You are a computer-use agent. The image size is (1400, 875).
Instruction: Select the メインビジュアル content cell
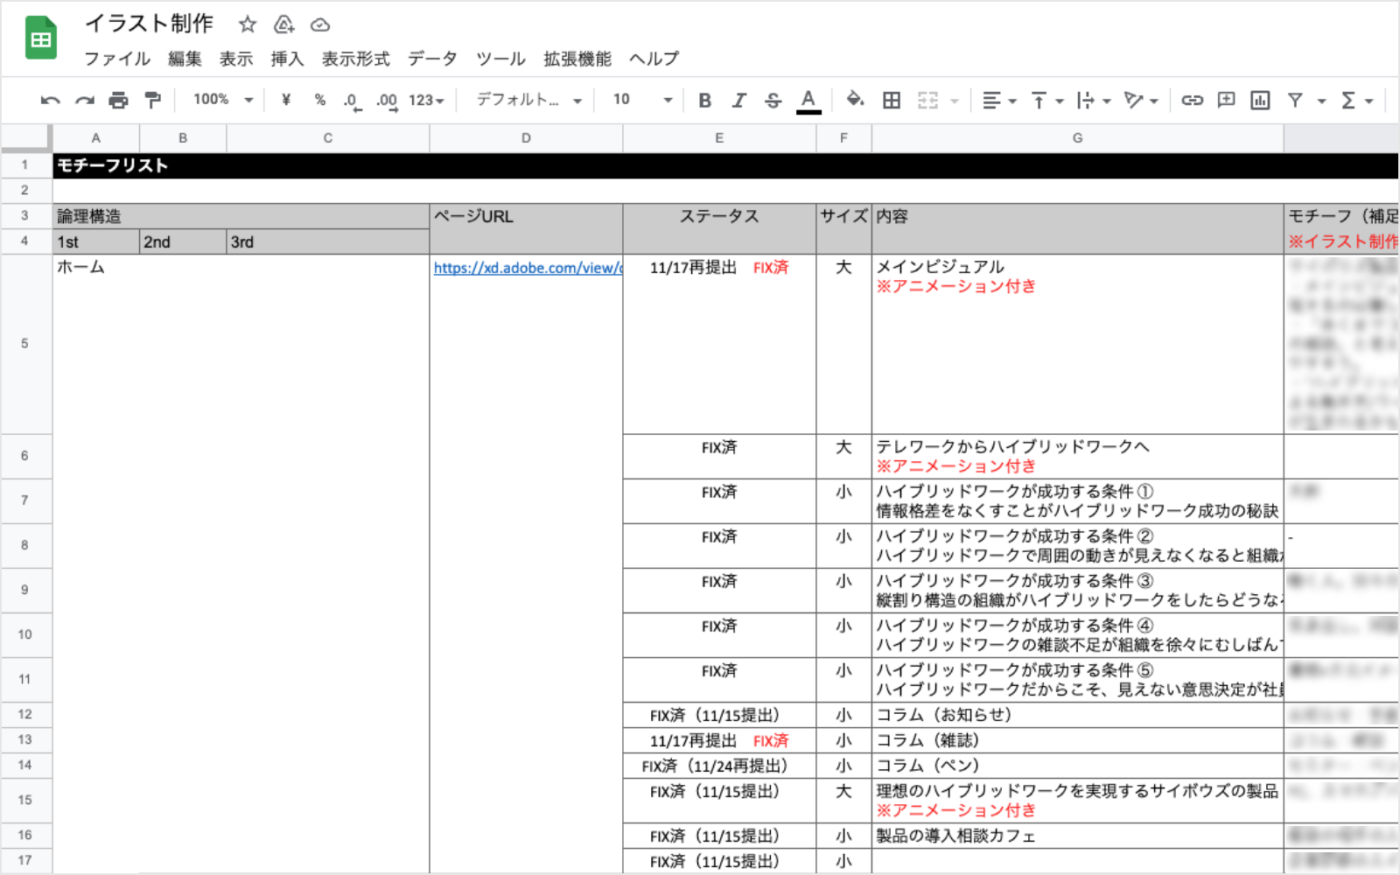click(1077, 344)
